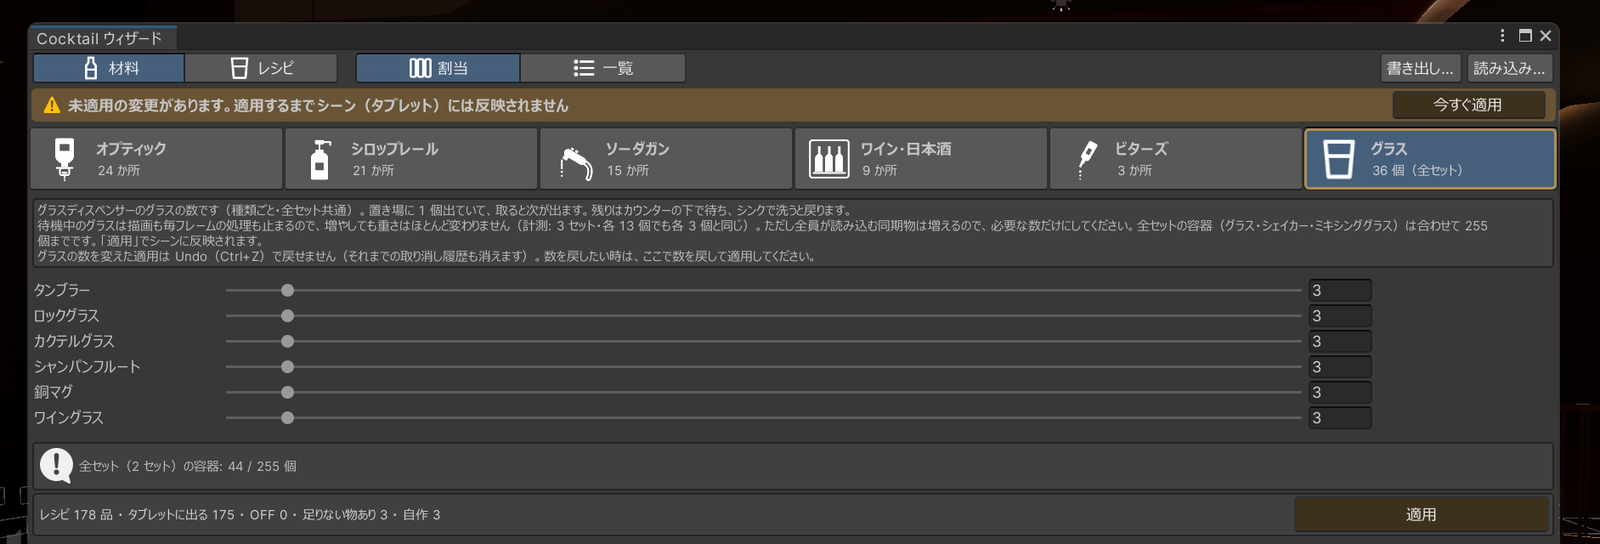The width and height of the screenshot is (1600, 544).
Task: Click the ワイングラス label
Action: click(x=69, y=418)
